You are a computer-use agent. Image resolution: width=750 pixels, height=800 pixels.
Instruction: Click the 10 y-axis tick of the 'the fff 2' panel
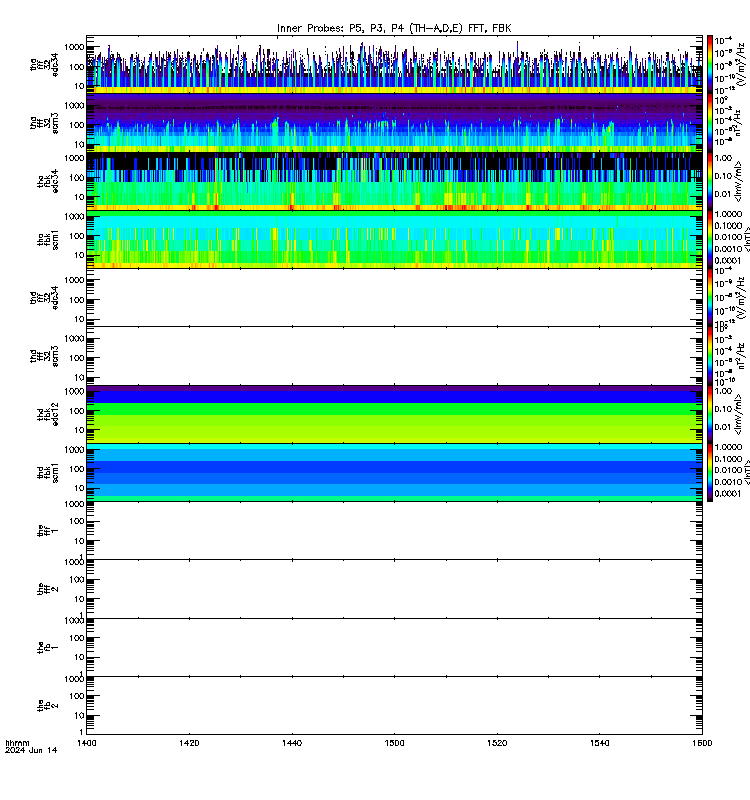[79, 599]
